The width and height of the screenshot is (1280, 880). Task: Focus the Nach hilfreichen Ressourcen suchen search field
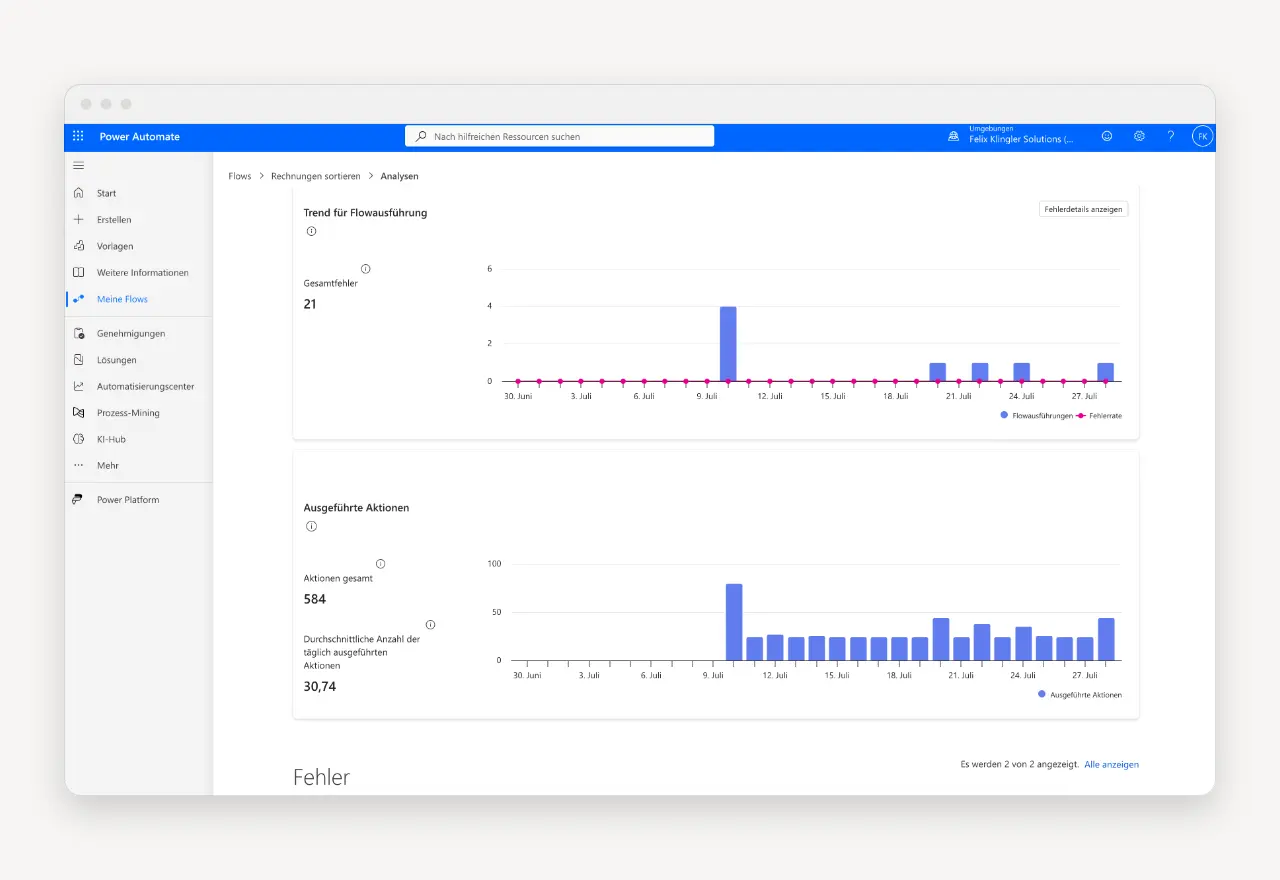coord(560,136)
